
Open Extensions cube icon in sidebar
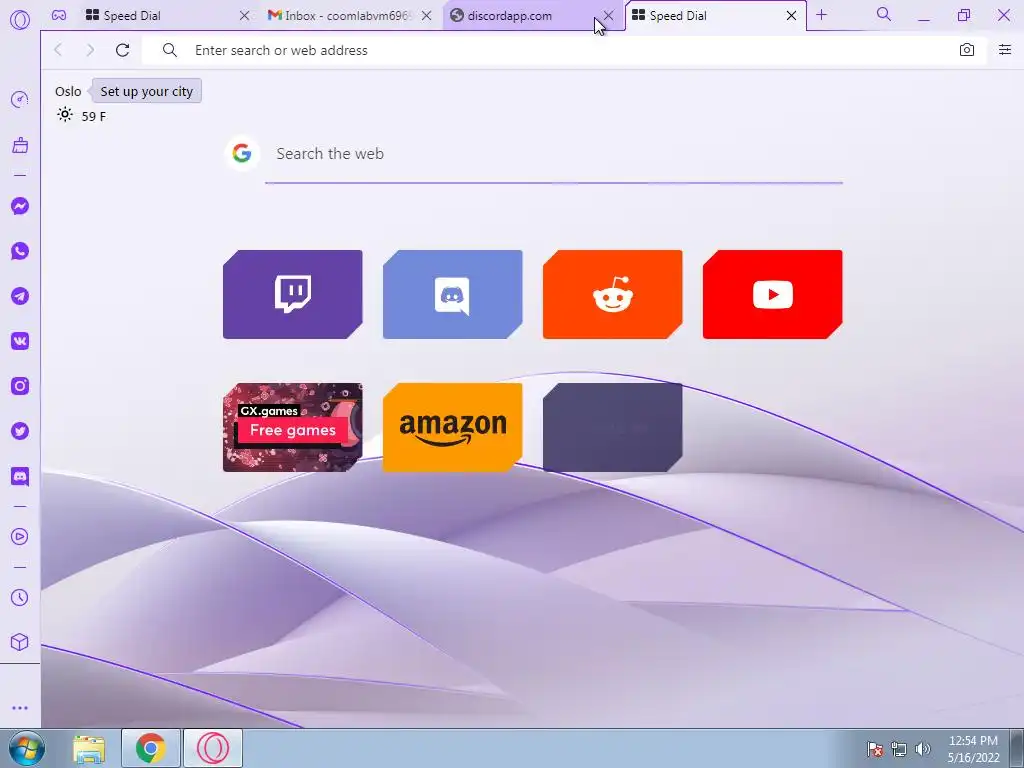(x=20, y=643)
